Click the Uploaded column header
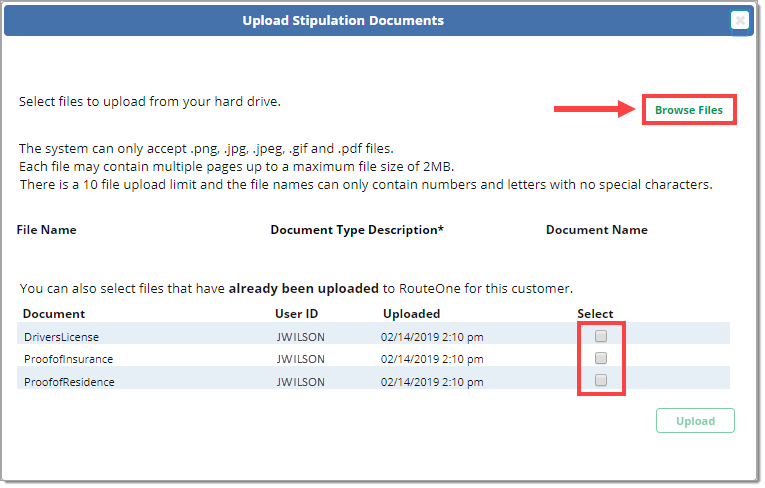 point(411,314)
